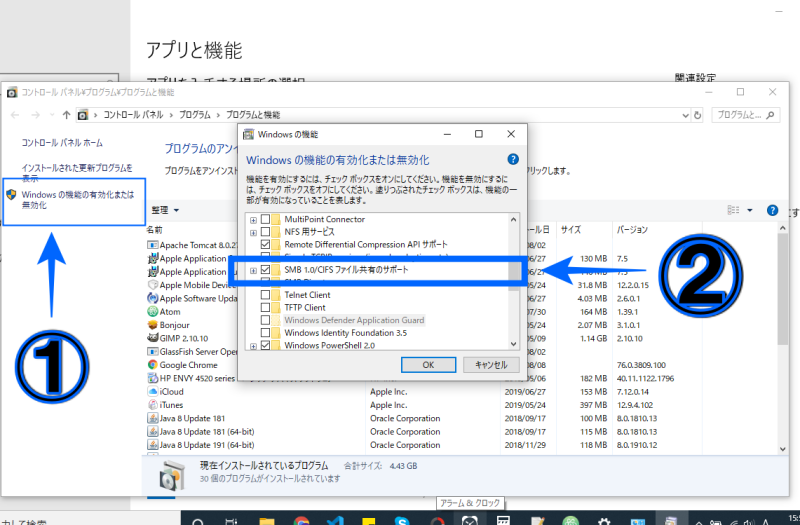
Task: Click help icon in programs toolbar
Action: point(772,211)
